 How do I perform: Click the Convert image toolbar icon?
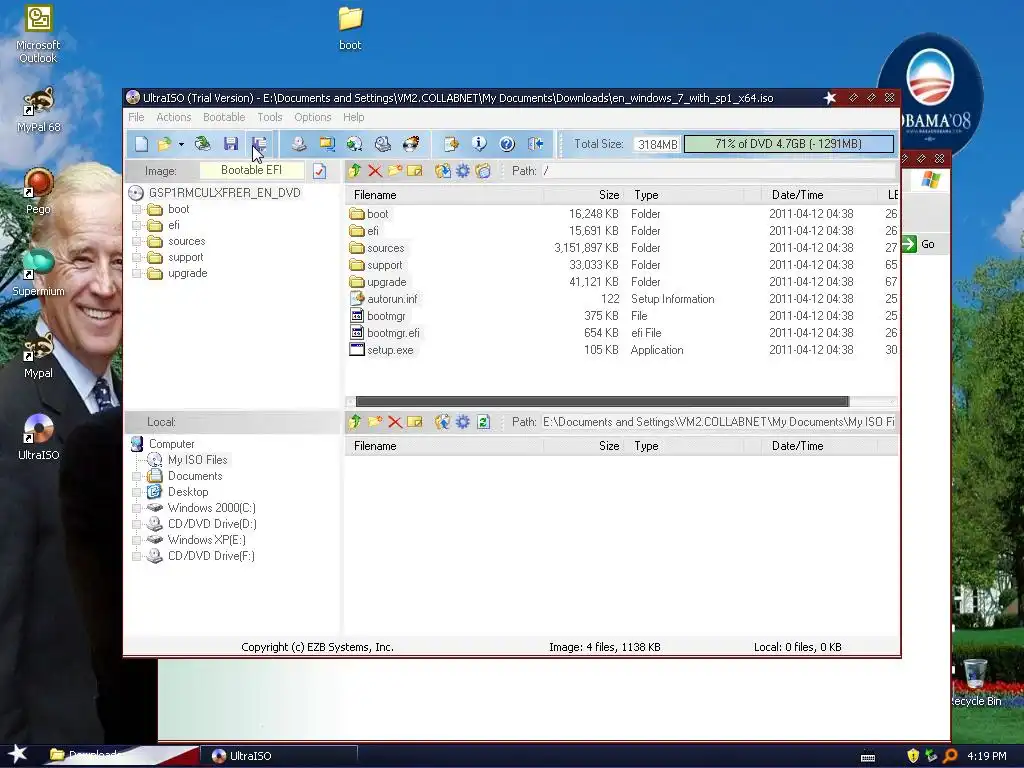(355, 144)
